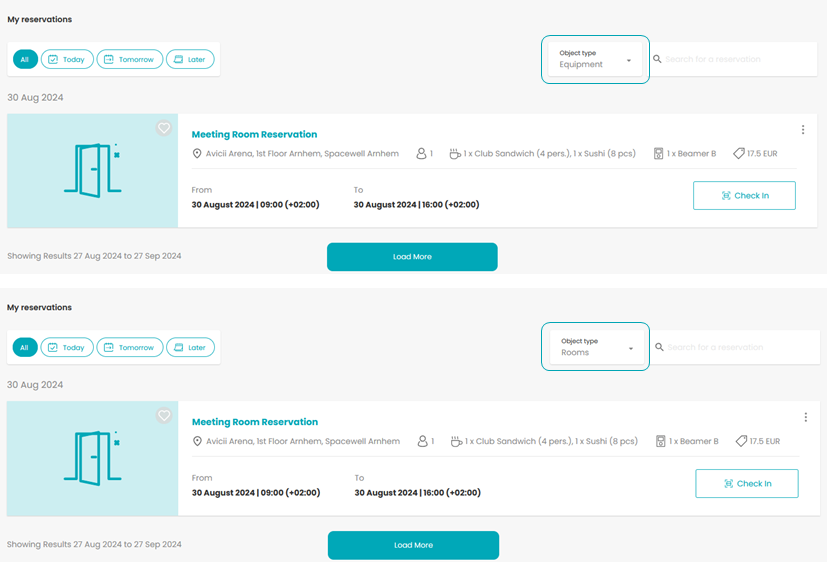
Task: Click the calendar icon on the lower Today filter
Action: 53,347
